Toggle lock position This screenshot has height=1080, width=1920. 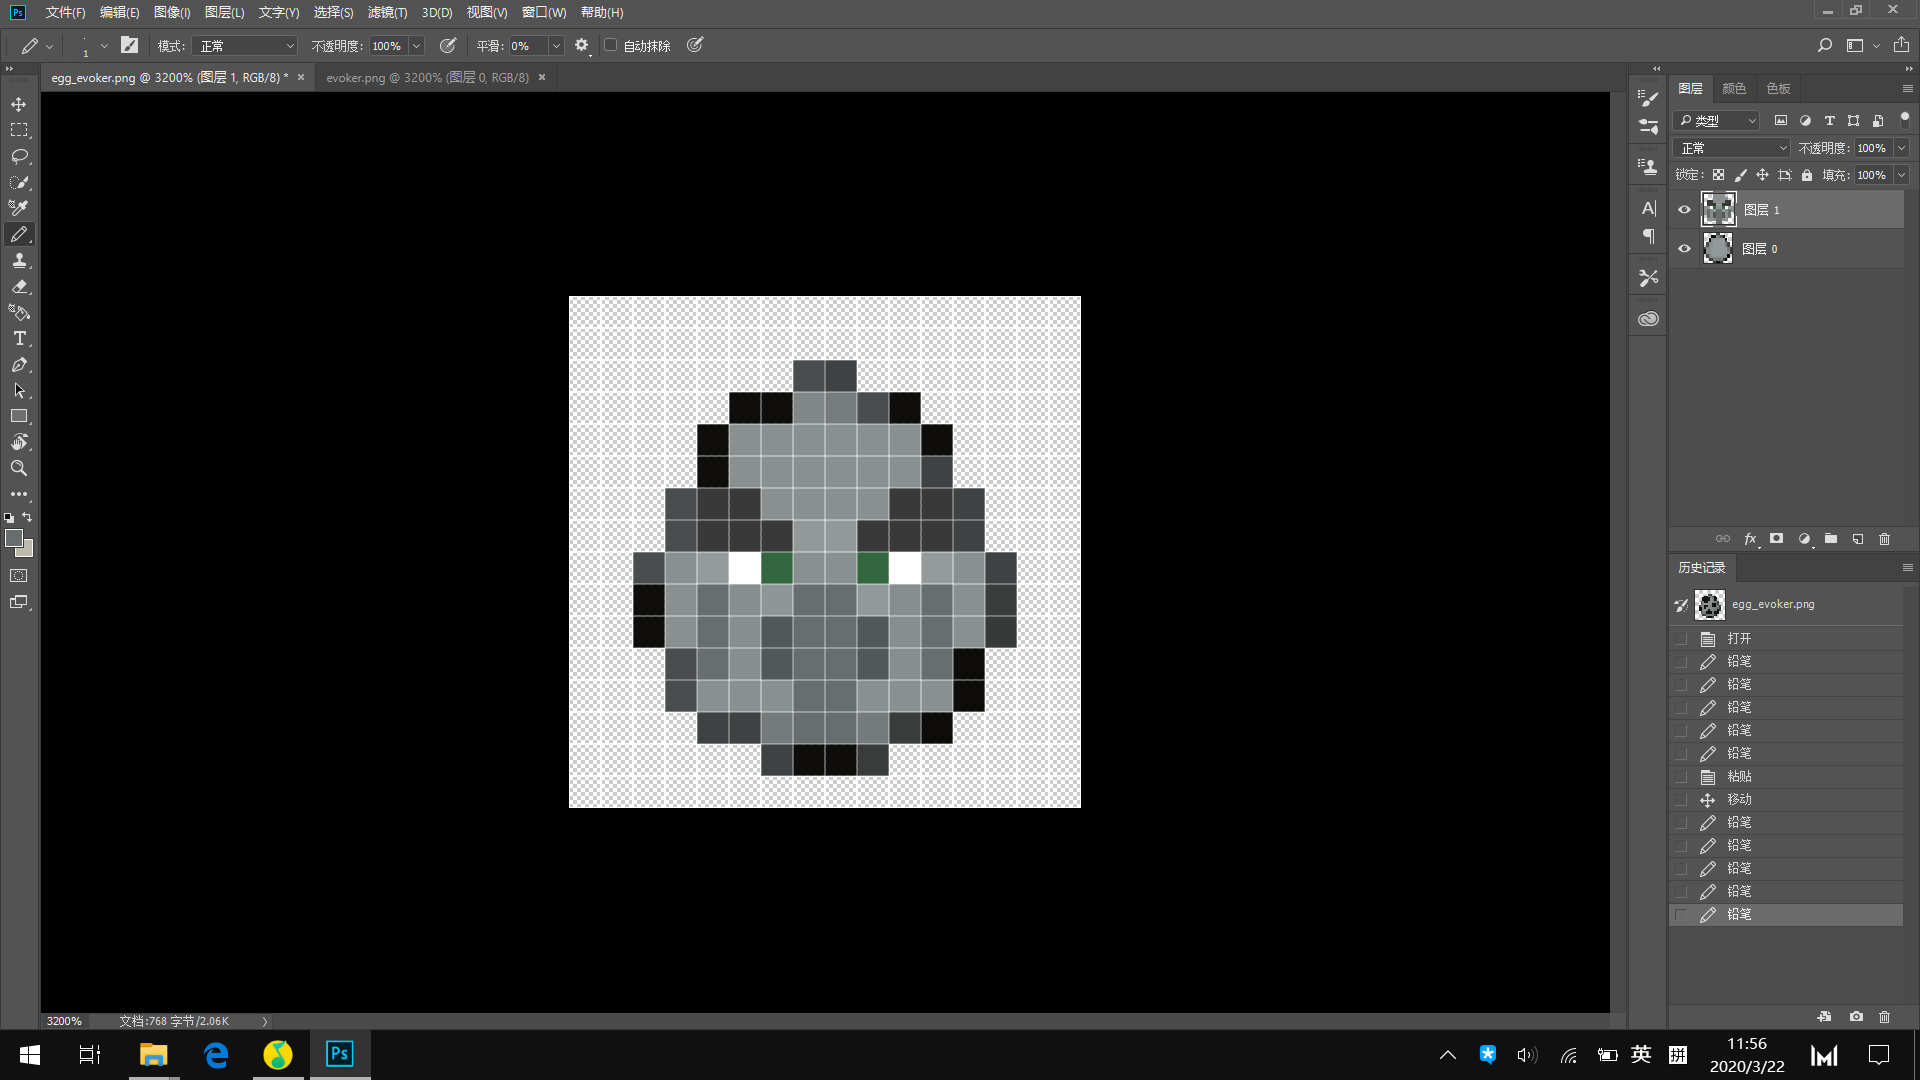(x=1762, y=175)
